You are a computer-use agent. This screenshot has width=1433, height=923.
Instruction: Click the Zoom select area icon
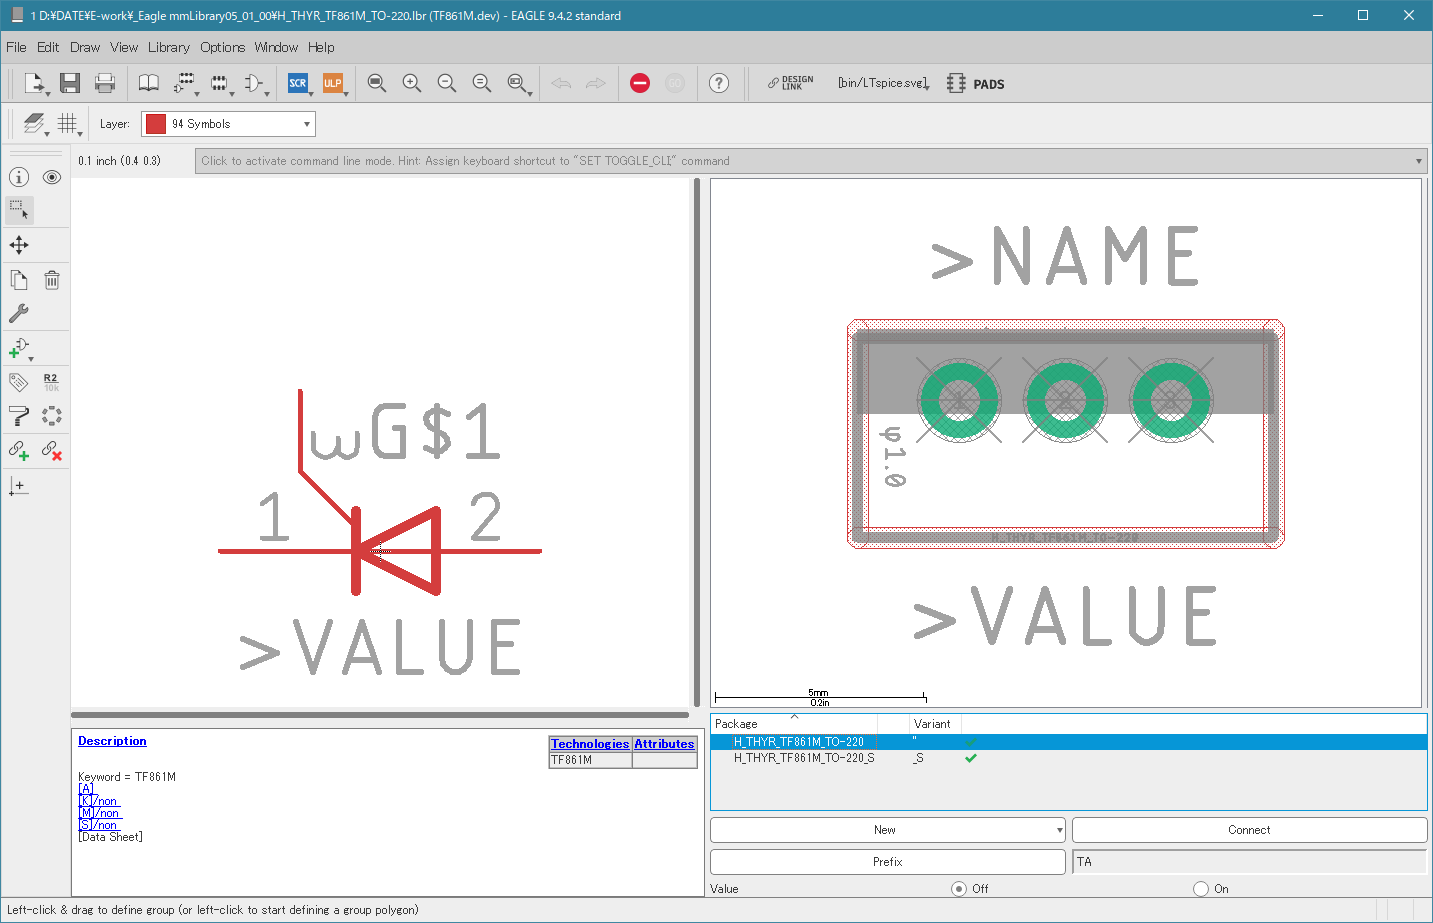(x=517, y=83)
